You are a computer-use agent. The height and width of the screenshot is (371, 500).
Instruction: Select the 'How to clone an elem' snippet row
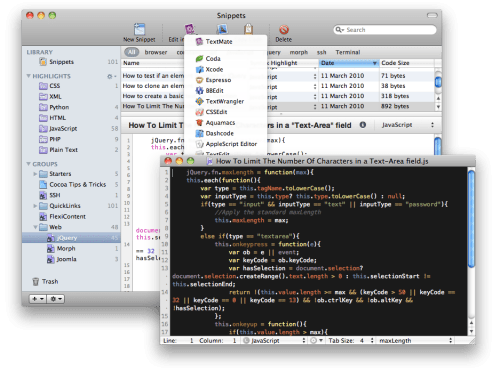(x=278, y=86)
